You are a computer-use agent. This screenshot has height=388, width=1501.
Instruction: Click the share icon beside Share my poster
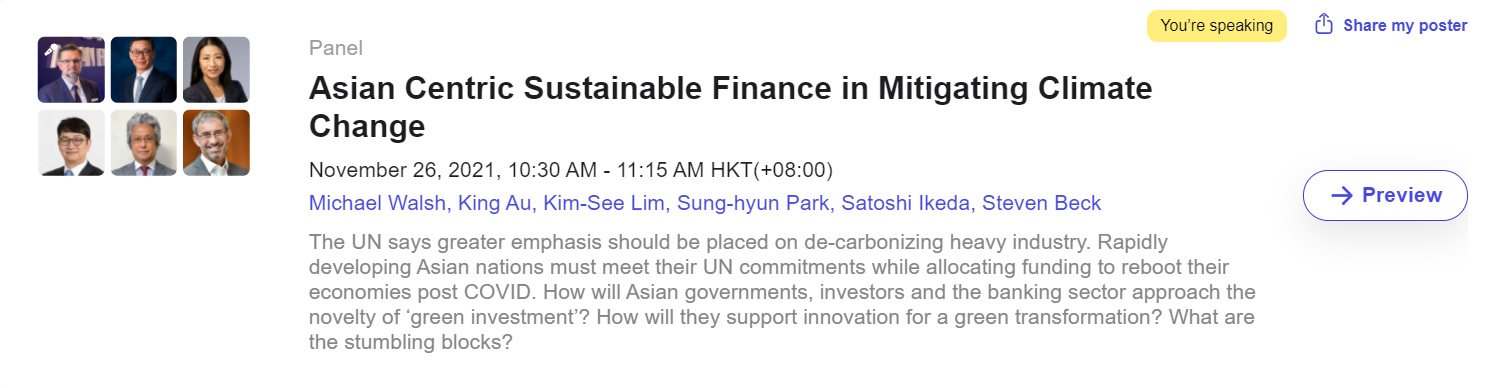pos(1324,24)
